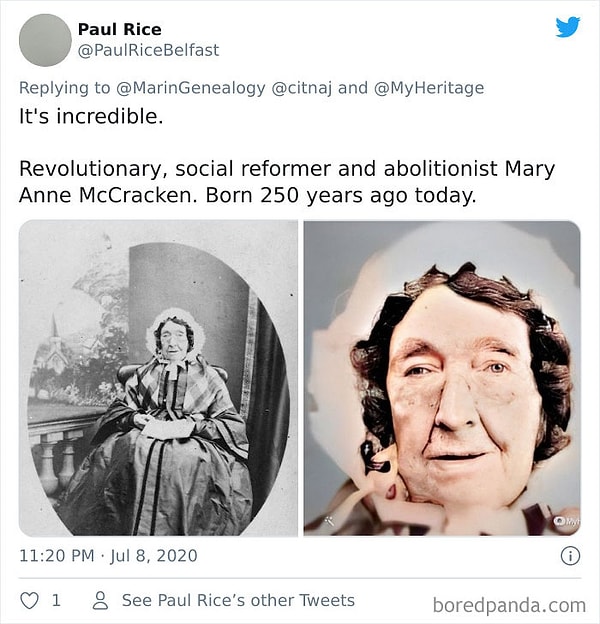Open the 11:20 PM Jul 8, 2020 timestamp
Image resolution: width=600 pixels, height=624 pixels.
(108, 556)
